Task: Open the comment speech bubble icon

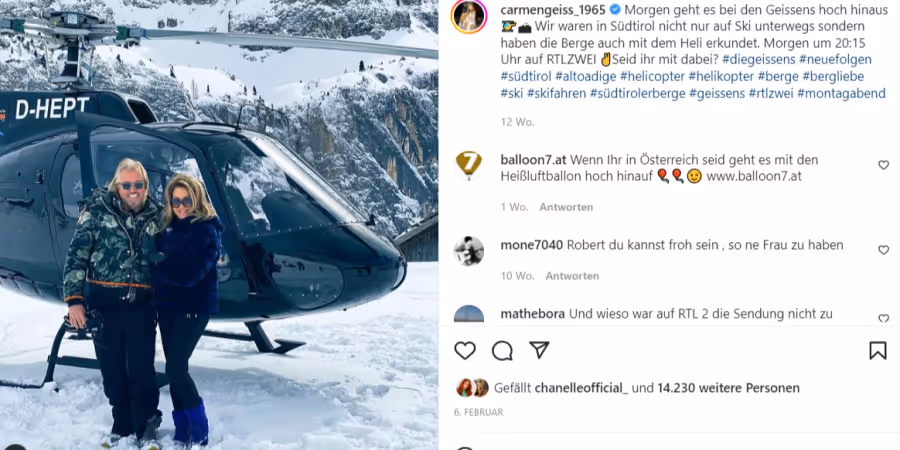Action: tap(502, 350)
